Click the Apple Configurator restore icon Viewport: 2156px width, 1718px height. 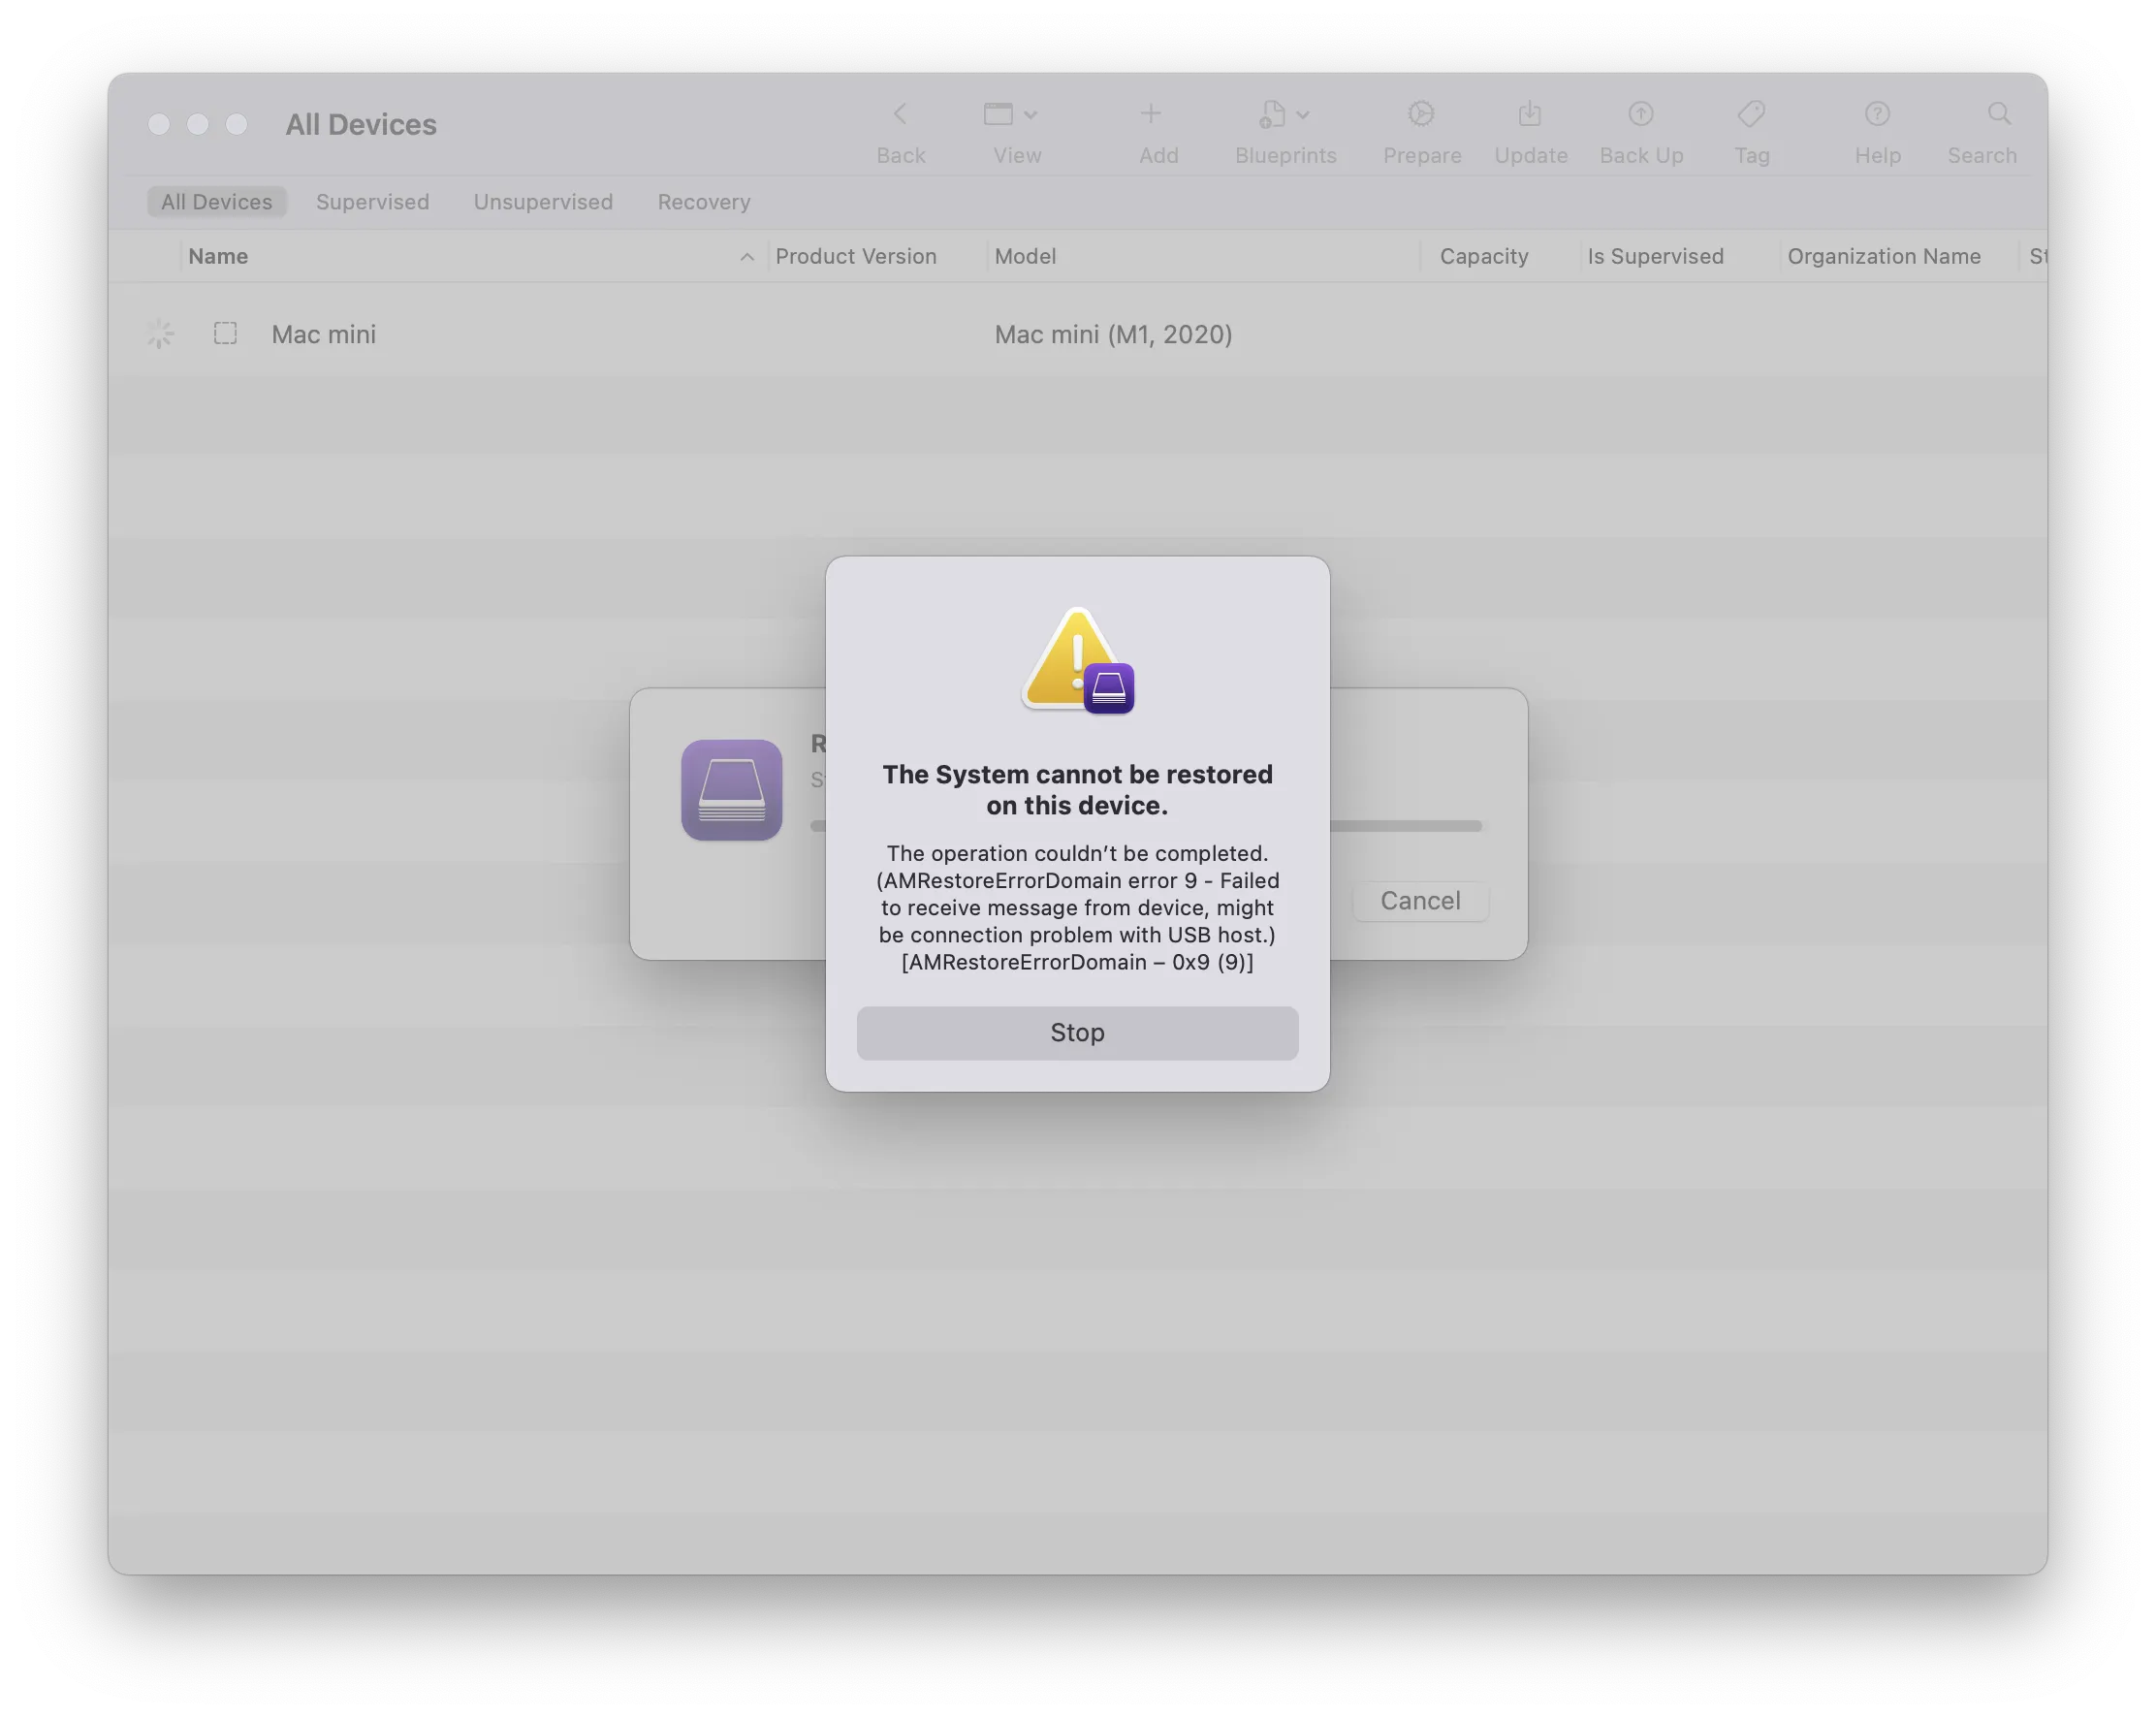point(731,790)
